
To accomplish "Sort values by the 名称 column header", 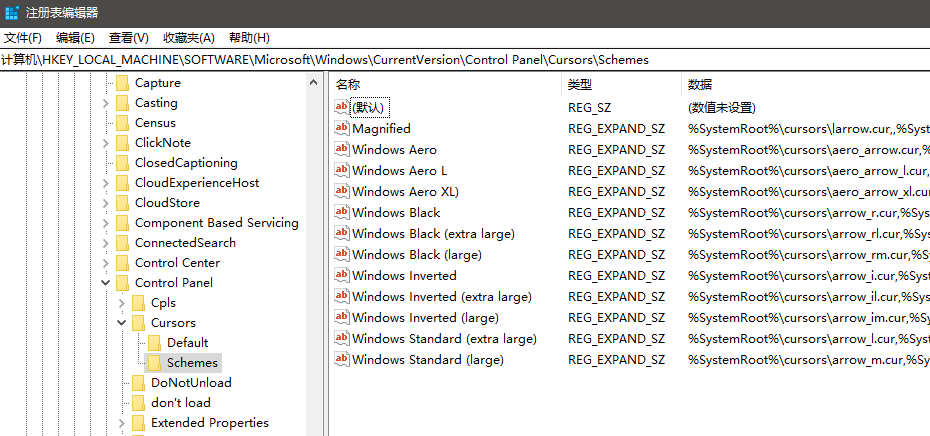I will click(x=445, y=85).
